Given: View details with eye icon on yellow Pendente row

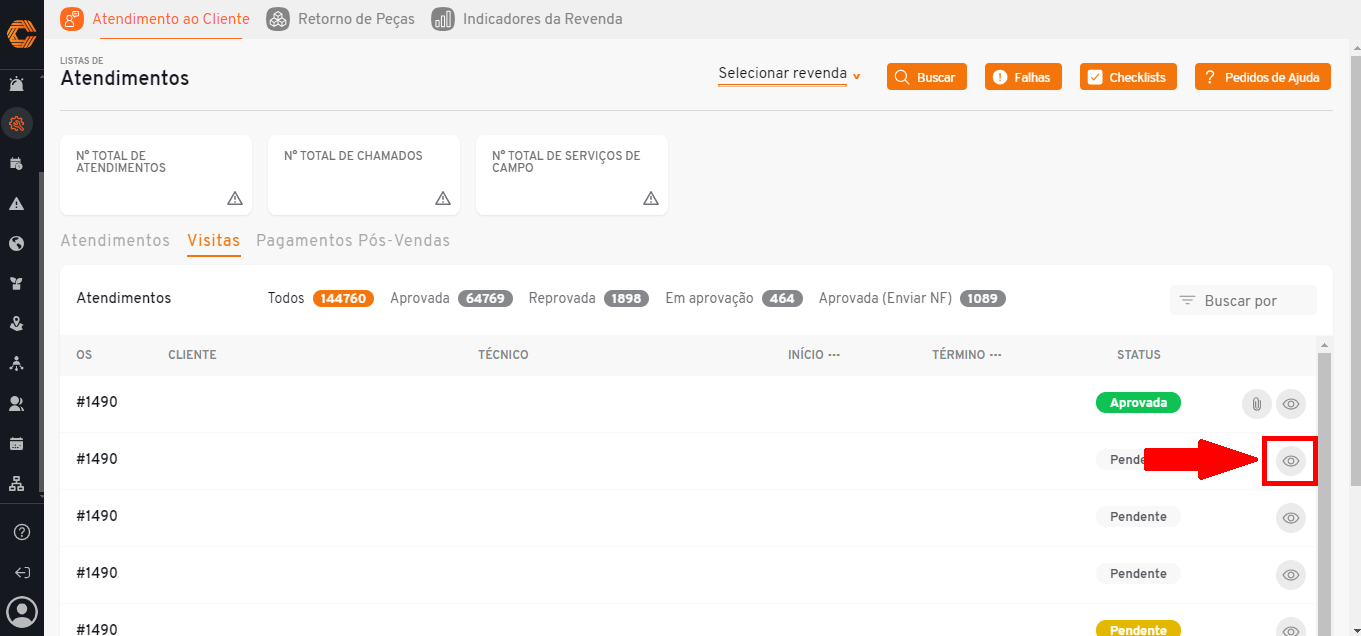Looking at the screenshot, I should coord(1291,629).
